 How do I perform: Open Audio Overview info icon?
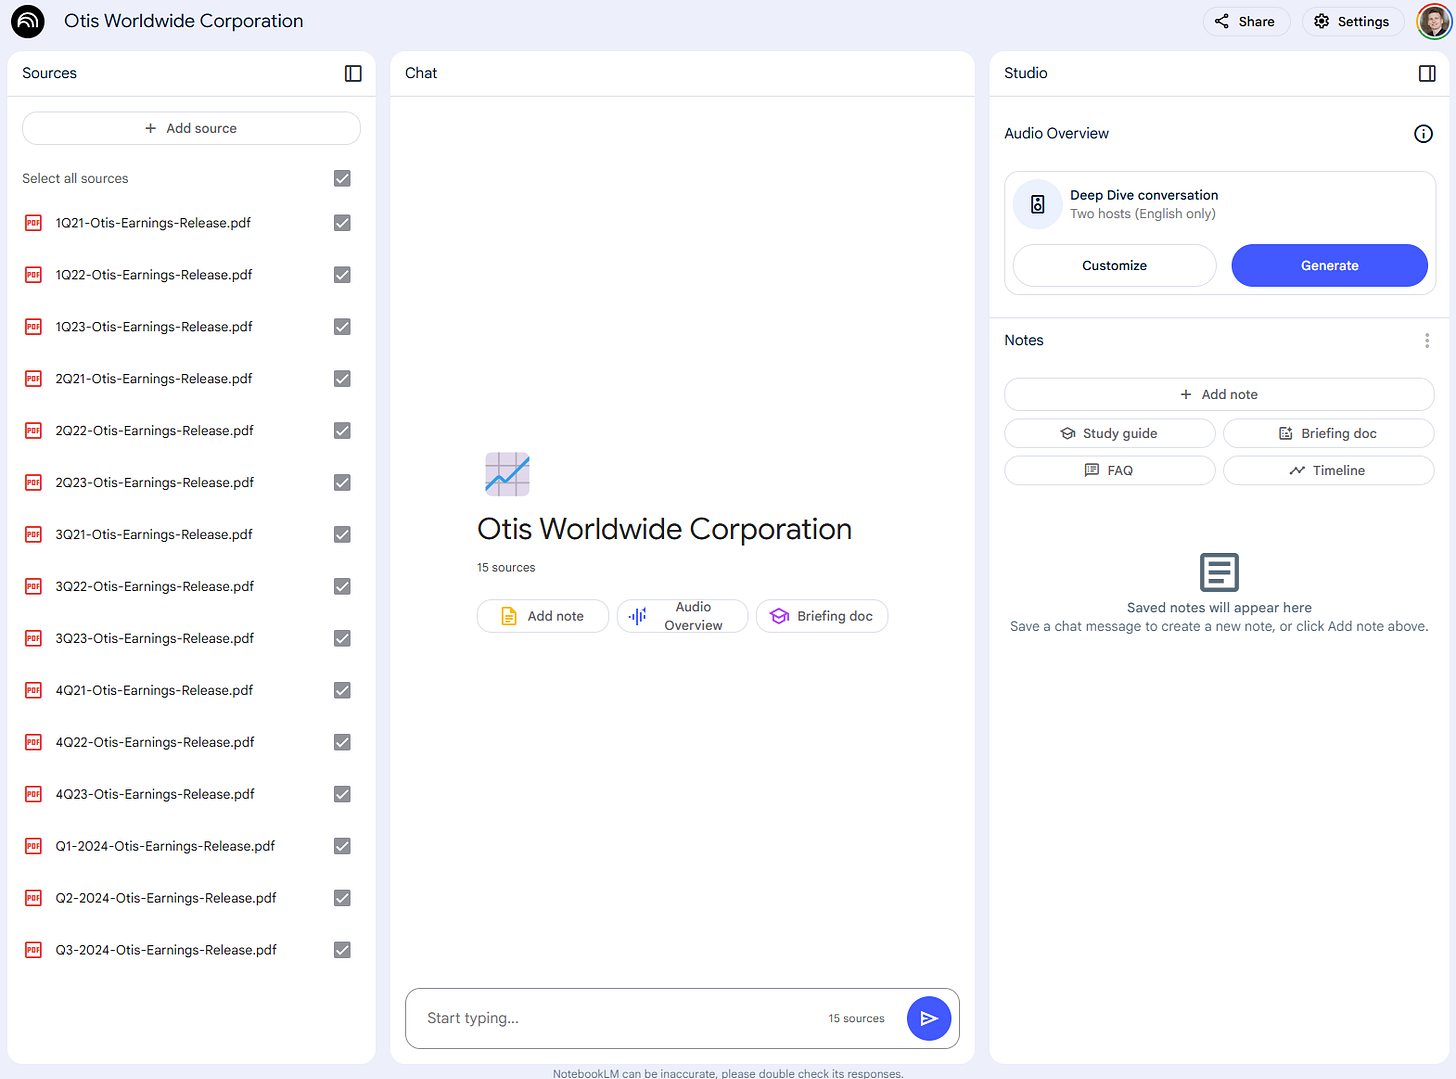coord(1423,134)
